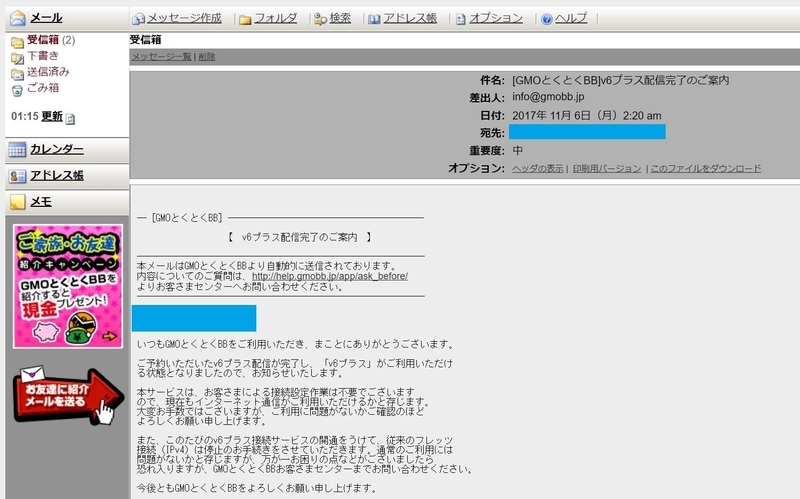This screenshot has height=499, width=800.
Task: Open the 受信箱 inbox folder
Action: pos(43,40)
